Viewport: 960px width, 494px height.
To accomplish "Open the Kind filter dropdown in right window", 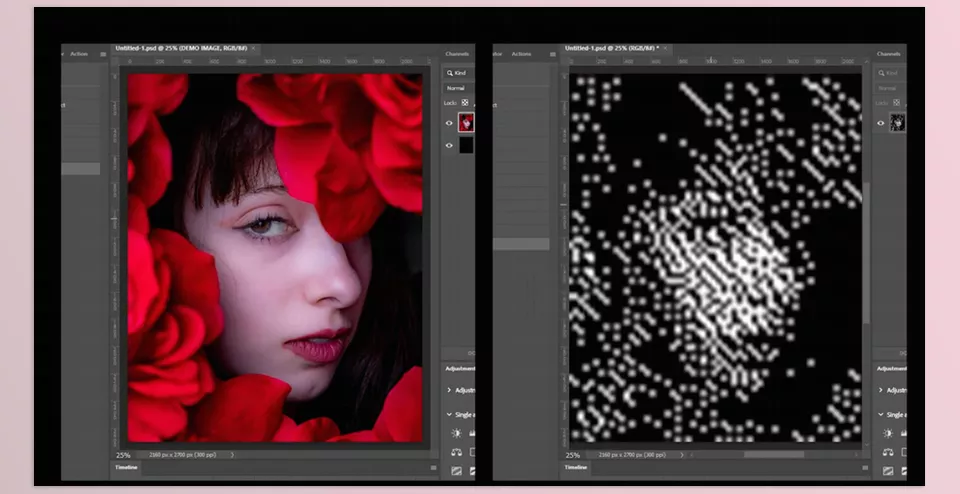I will [890, 73].
